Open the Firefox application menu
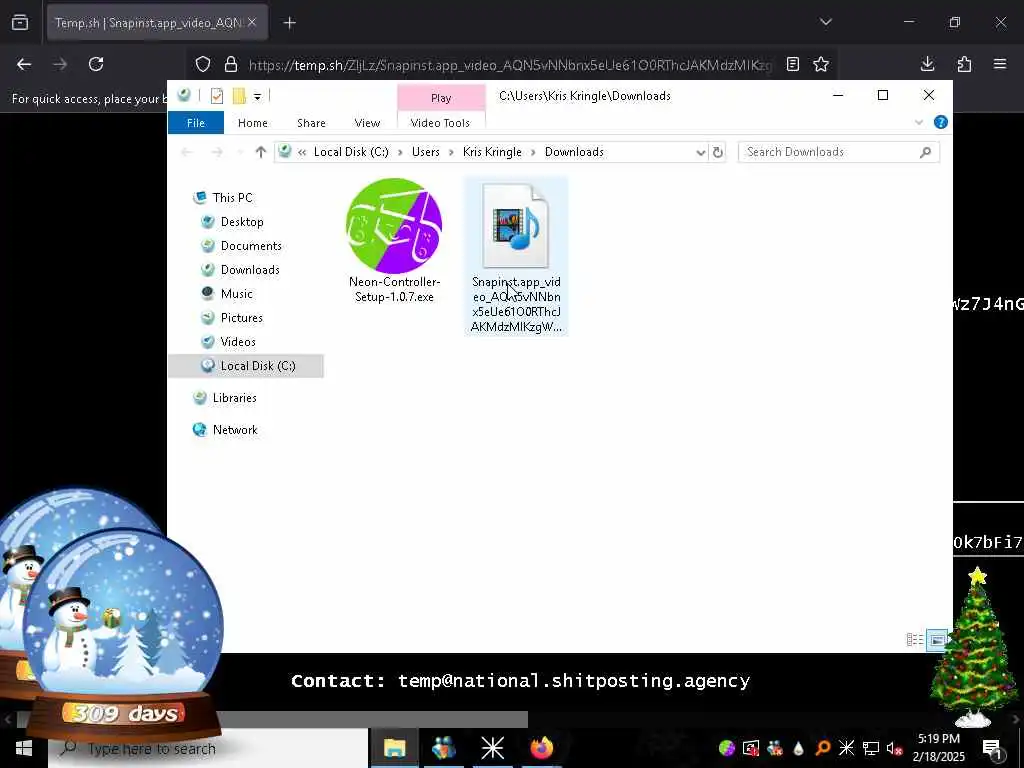 click(1000, 64)
